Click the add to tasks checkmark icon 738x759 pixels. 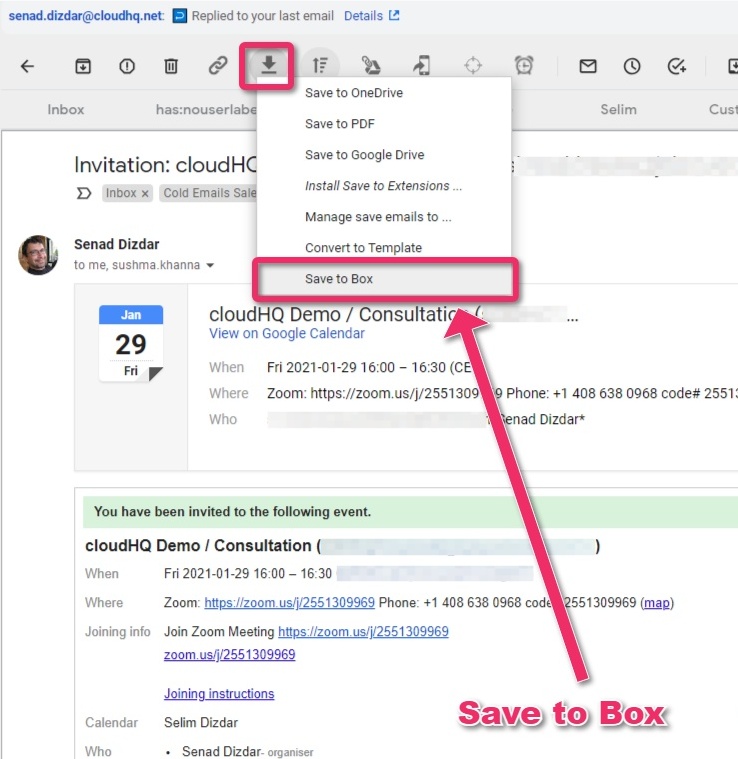(x=677, y=66)
